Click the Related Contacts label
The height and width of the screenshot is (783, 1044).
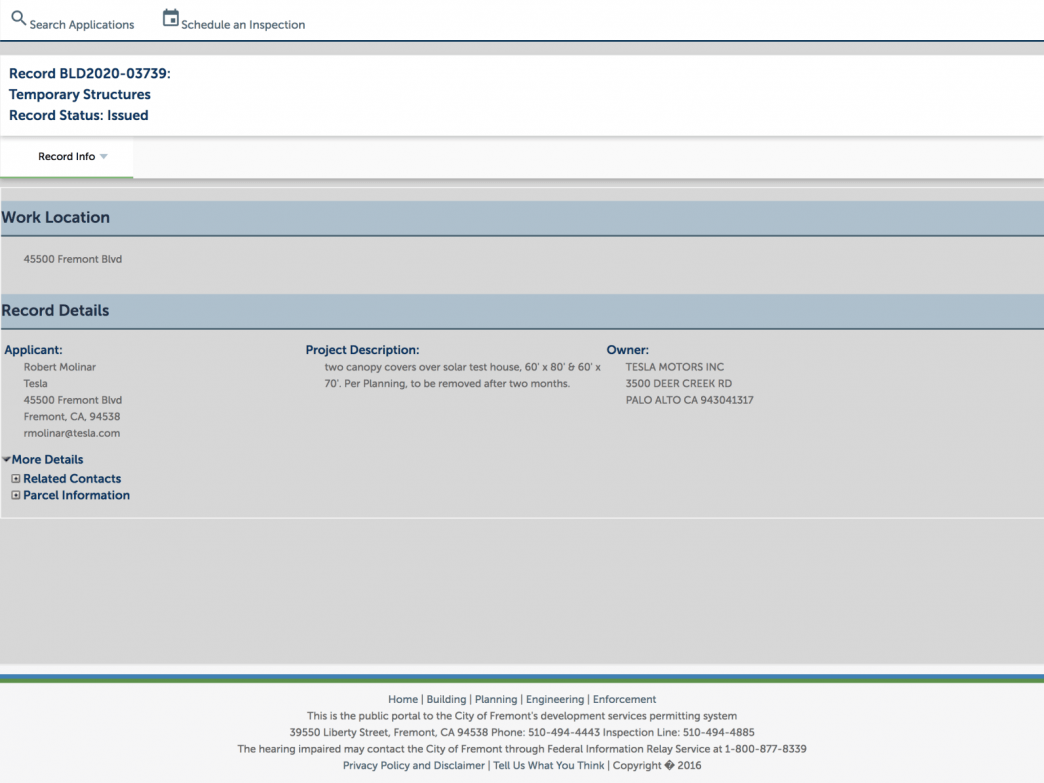72,479
